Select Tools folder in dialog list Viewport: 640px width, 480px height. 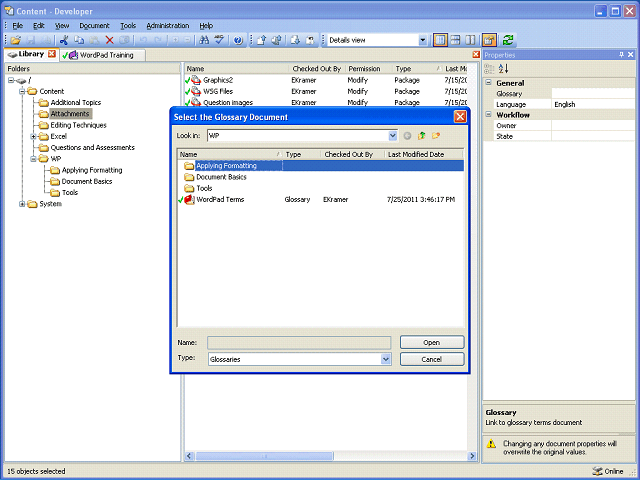point(204,188)
